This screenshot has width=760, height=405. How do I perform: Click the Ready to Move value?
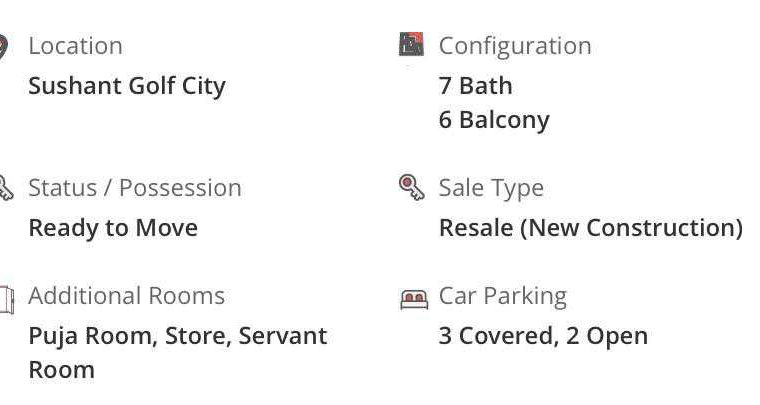[x=113, y=228]
